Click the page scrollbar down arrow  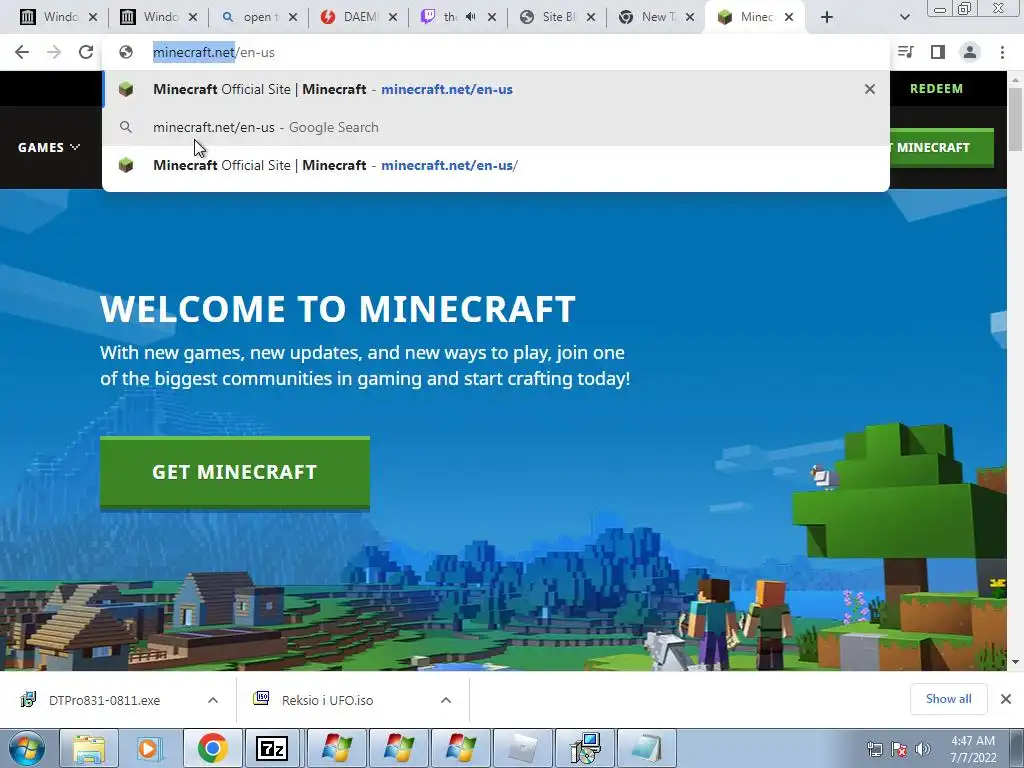[x=1015, y=662]
